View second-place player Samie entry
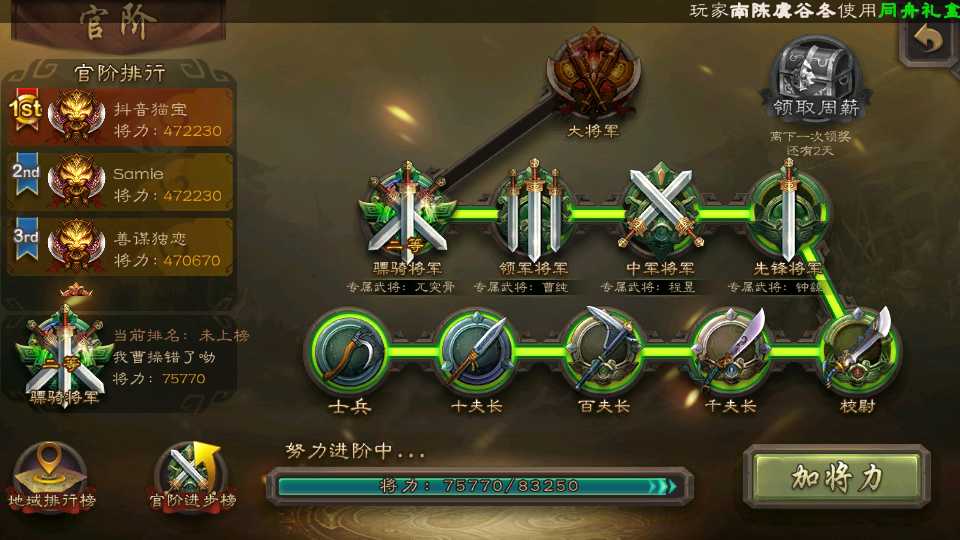Viewport: 960px width, 540px height. 121,182
